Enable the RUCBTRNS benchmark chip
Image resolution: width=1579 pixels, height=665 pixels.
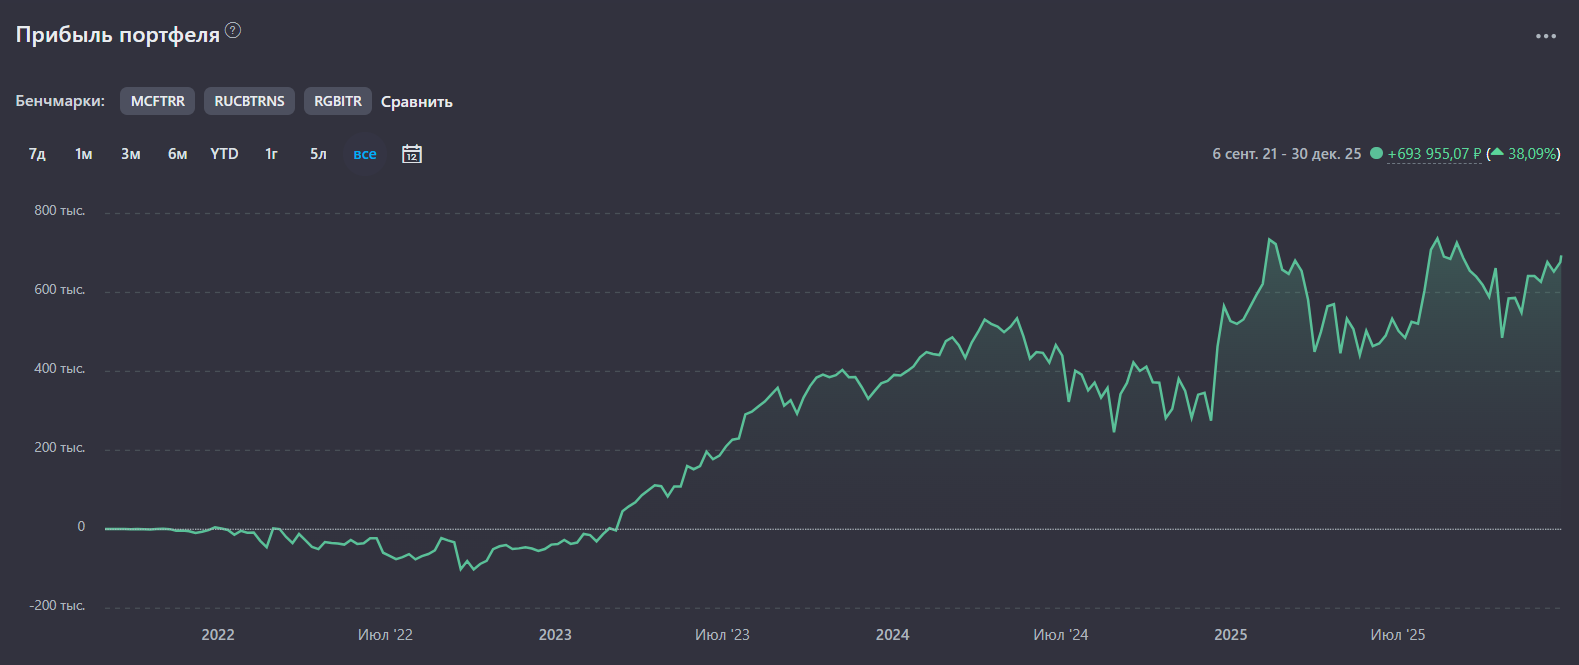coord(249,101)
